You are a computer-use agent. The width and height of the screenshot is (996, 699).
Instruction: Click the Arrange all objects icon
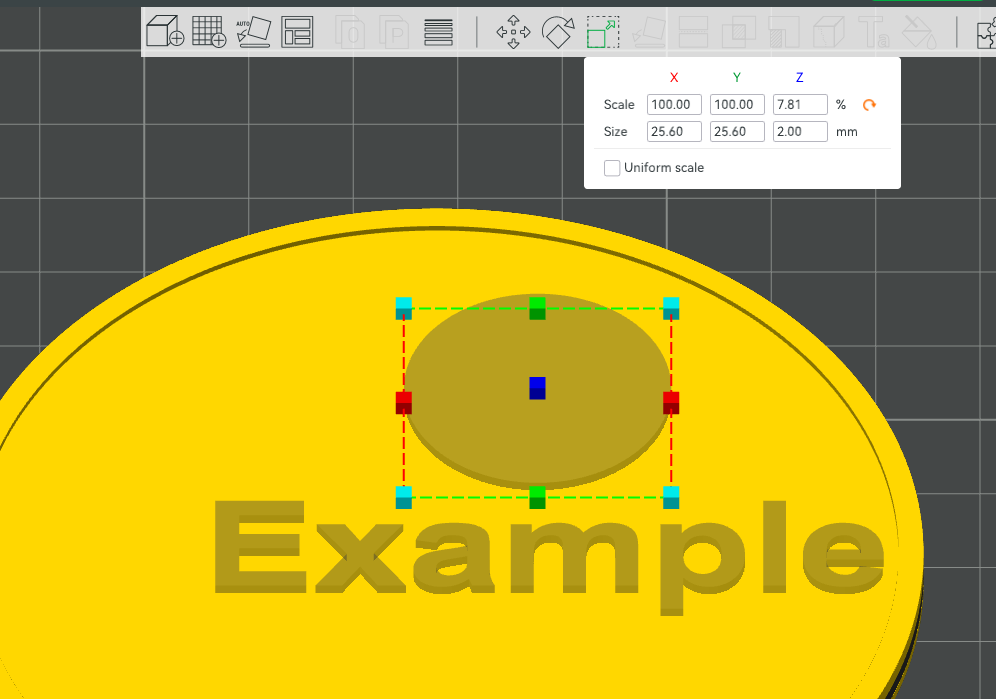click(297, 32)
